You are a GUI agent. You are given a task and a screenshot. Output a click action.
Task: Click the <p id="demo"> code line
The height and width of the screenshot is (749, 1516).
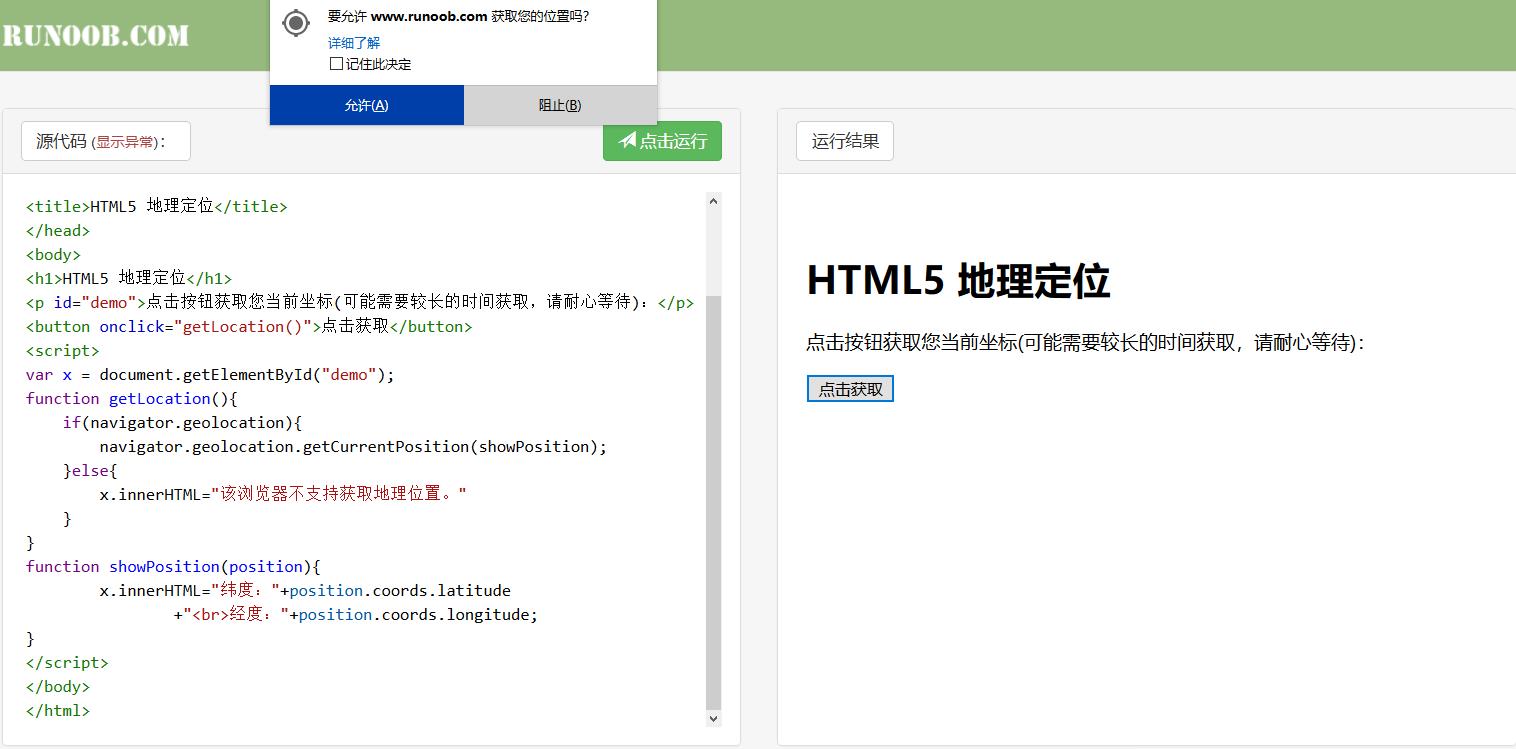(360, 302)
